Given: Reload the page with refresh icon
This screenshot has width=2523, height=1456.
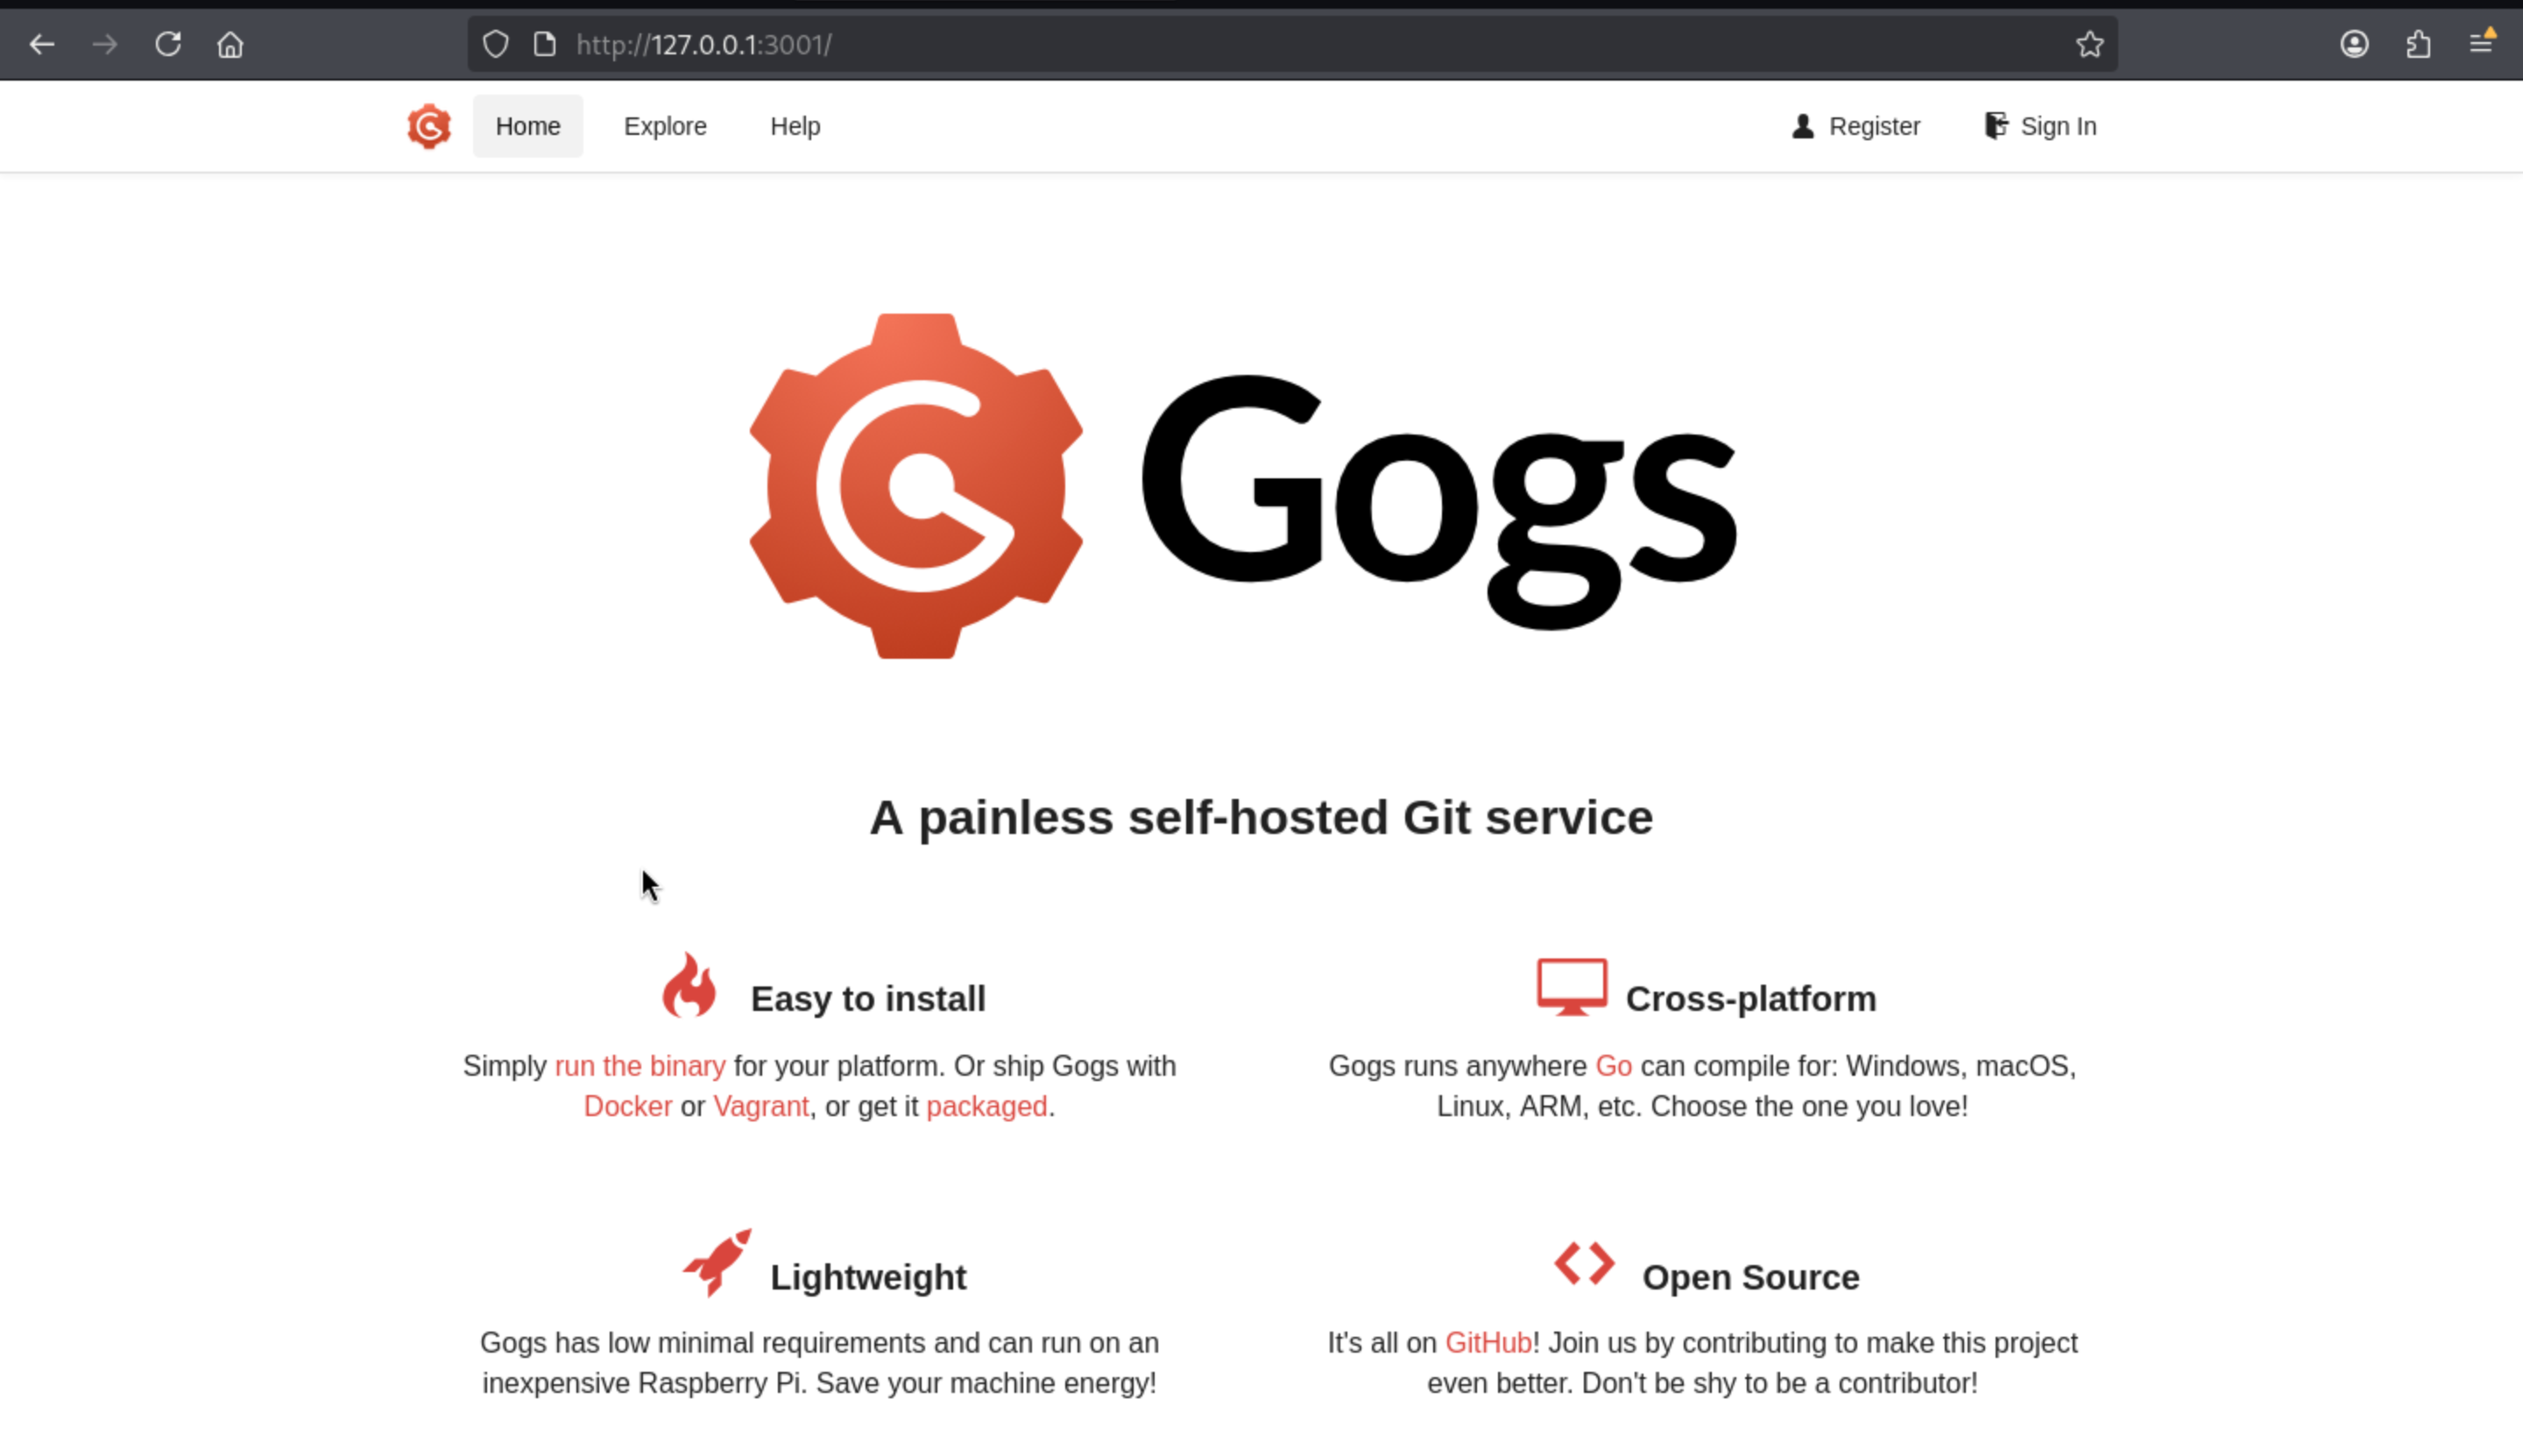Looking at the screenshot, I should point(168,45).
